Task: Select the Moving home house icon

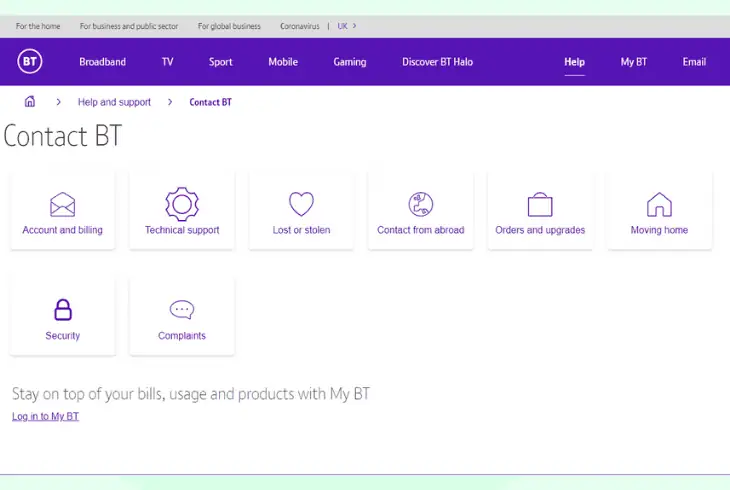Action: 659,204
